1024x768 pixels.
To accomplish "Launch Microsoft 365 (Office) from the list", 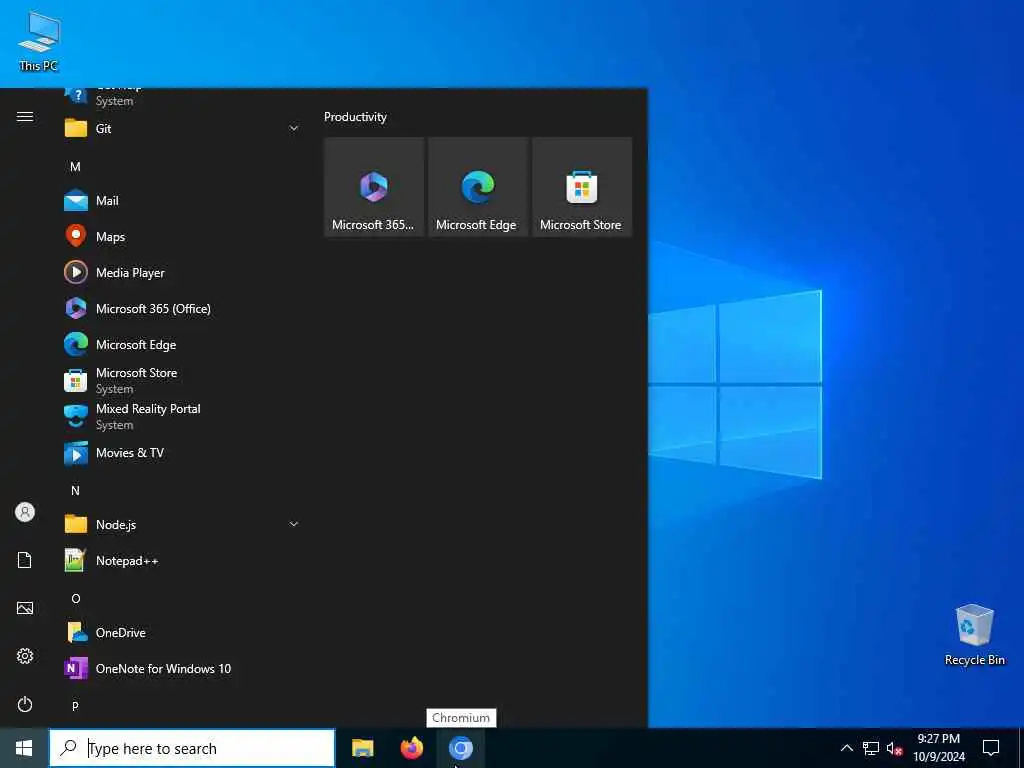I will click(182, 308).
